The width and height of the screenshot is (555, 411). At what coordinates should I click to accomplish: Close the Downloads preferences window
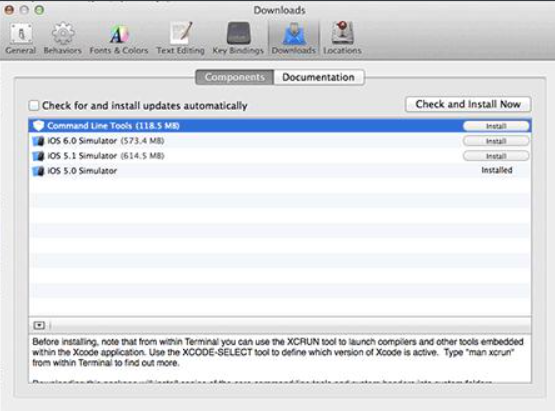pos(9,10)
